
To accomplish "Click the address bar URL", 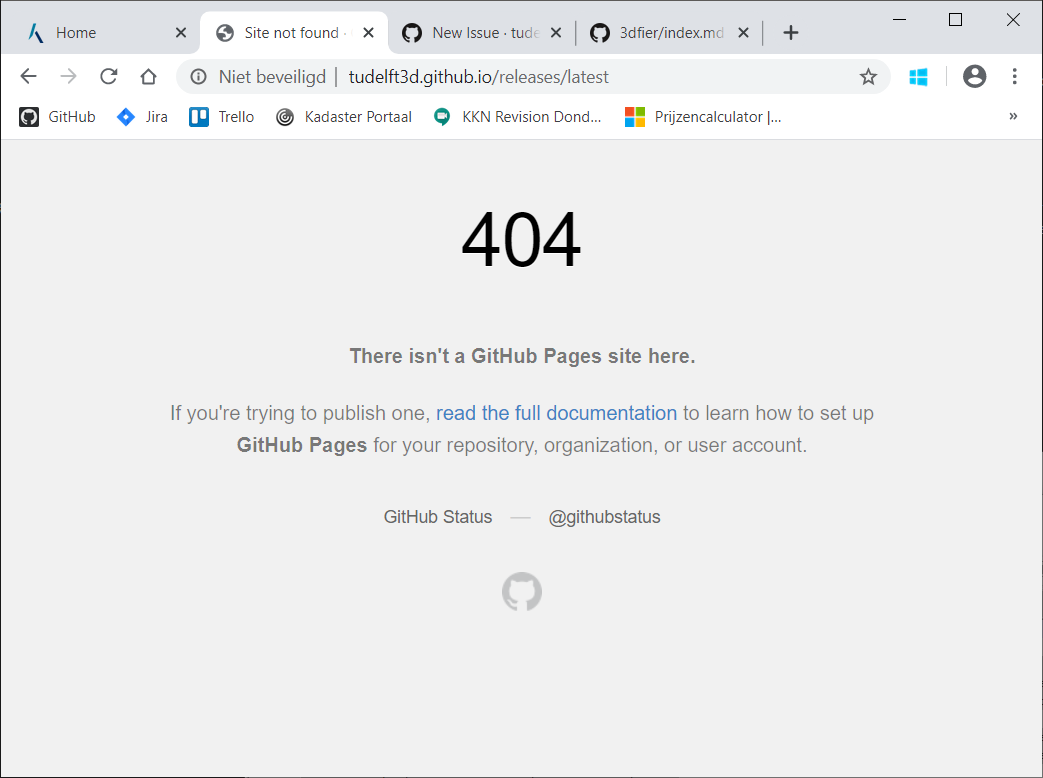I will coord(478,77).
